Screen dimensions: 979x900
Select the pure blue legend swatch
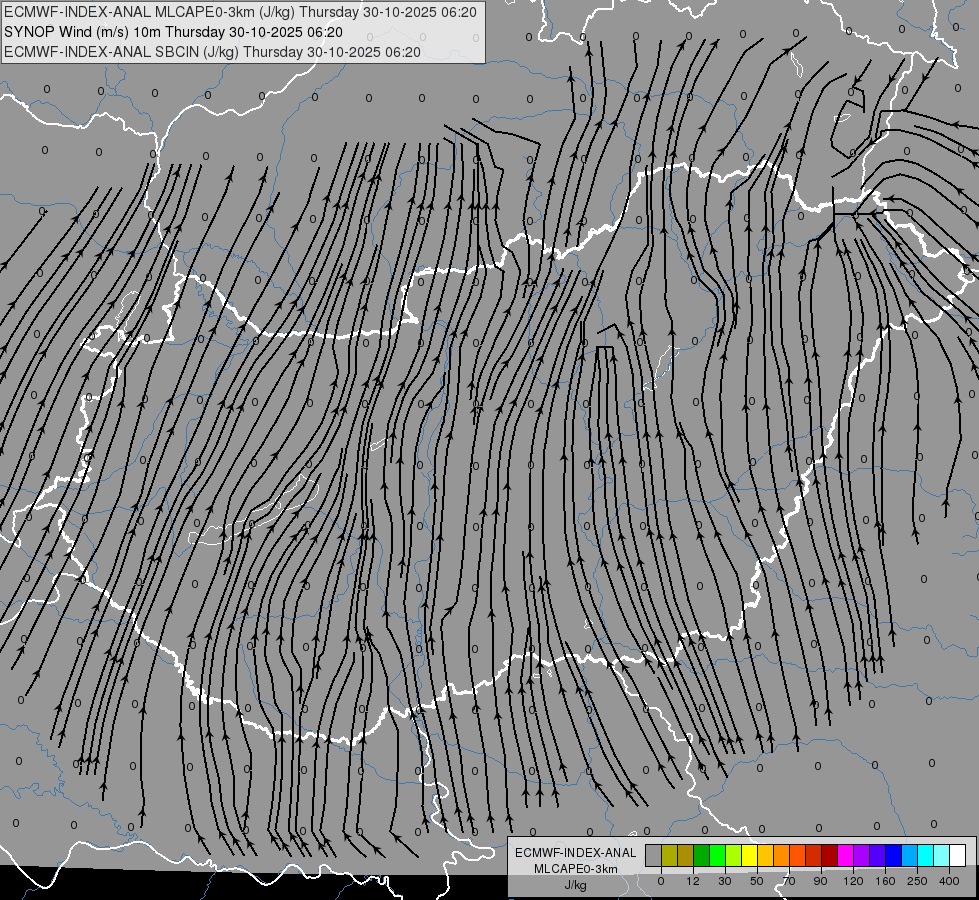pos(893,855)
